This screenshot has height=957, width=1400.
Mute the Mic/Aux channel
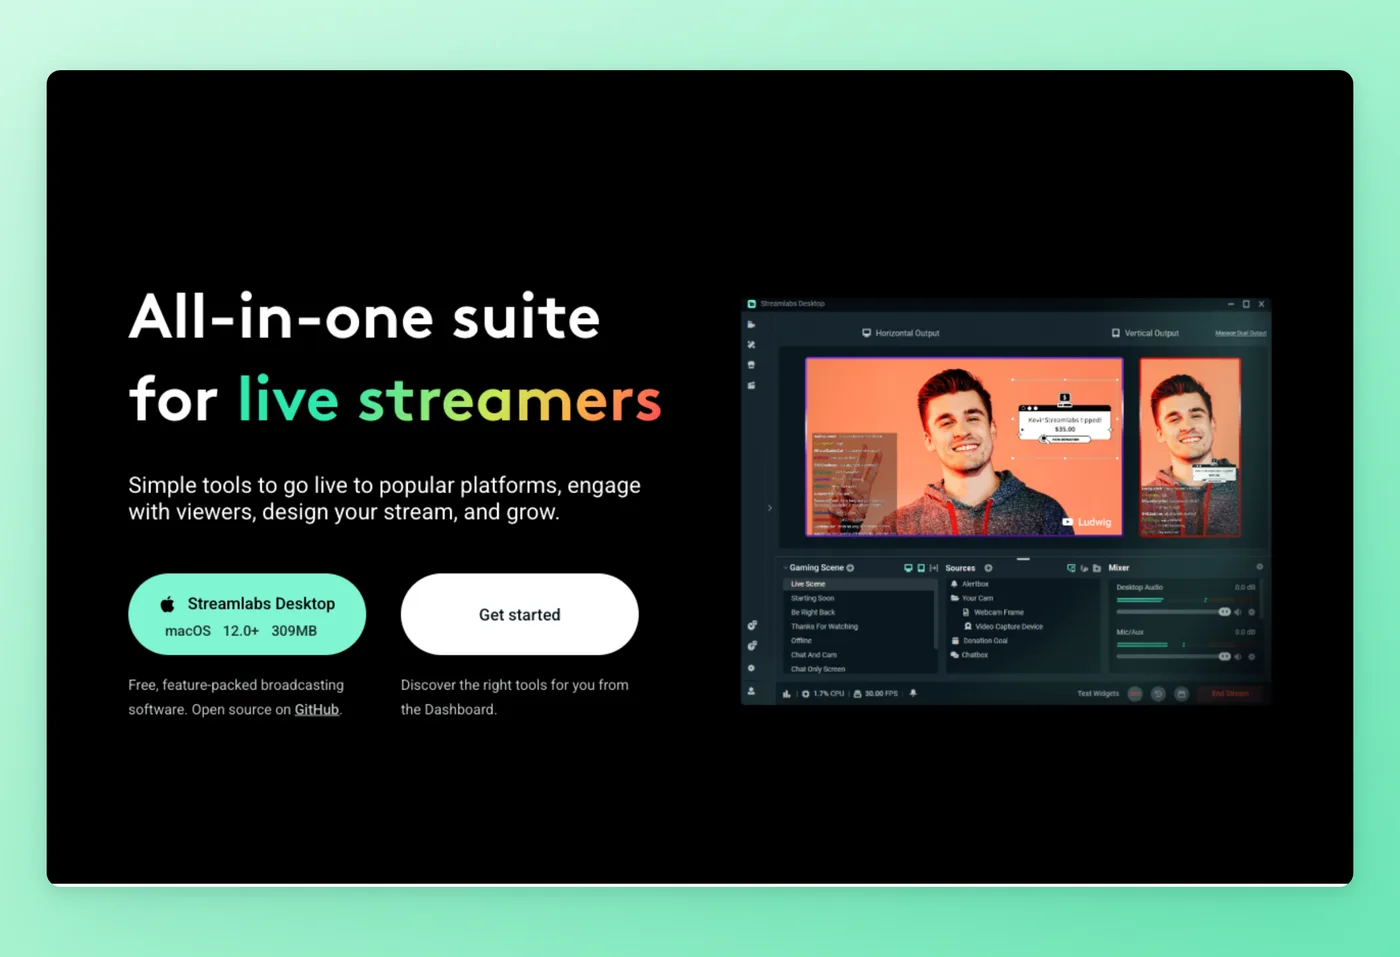(1238, 657)
